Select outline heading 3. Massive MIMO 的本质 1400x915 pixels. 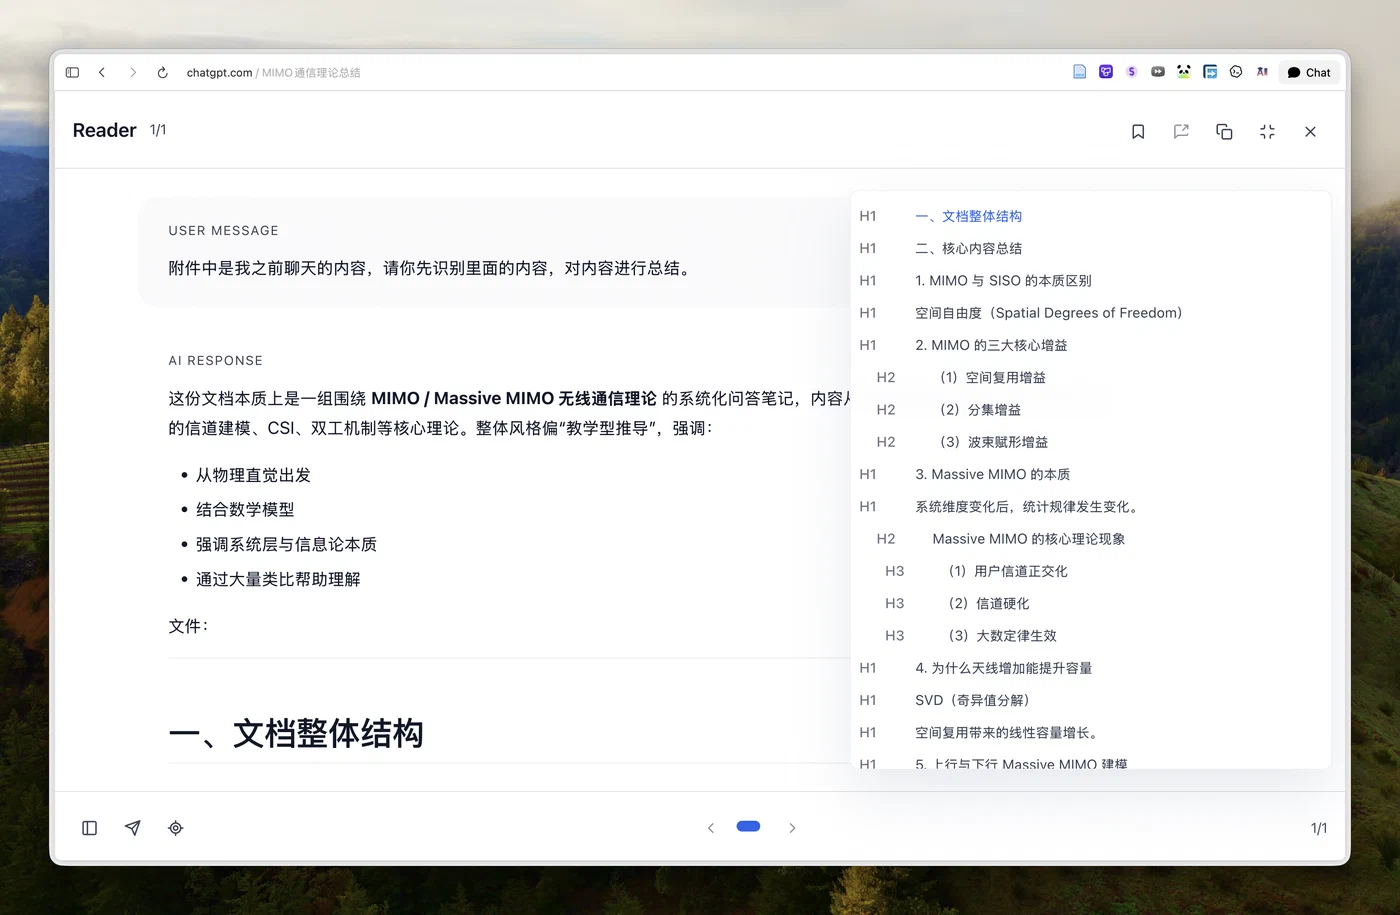tap(992, 474)
